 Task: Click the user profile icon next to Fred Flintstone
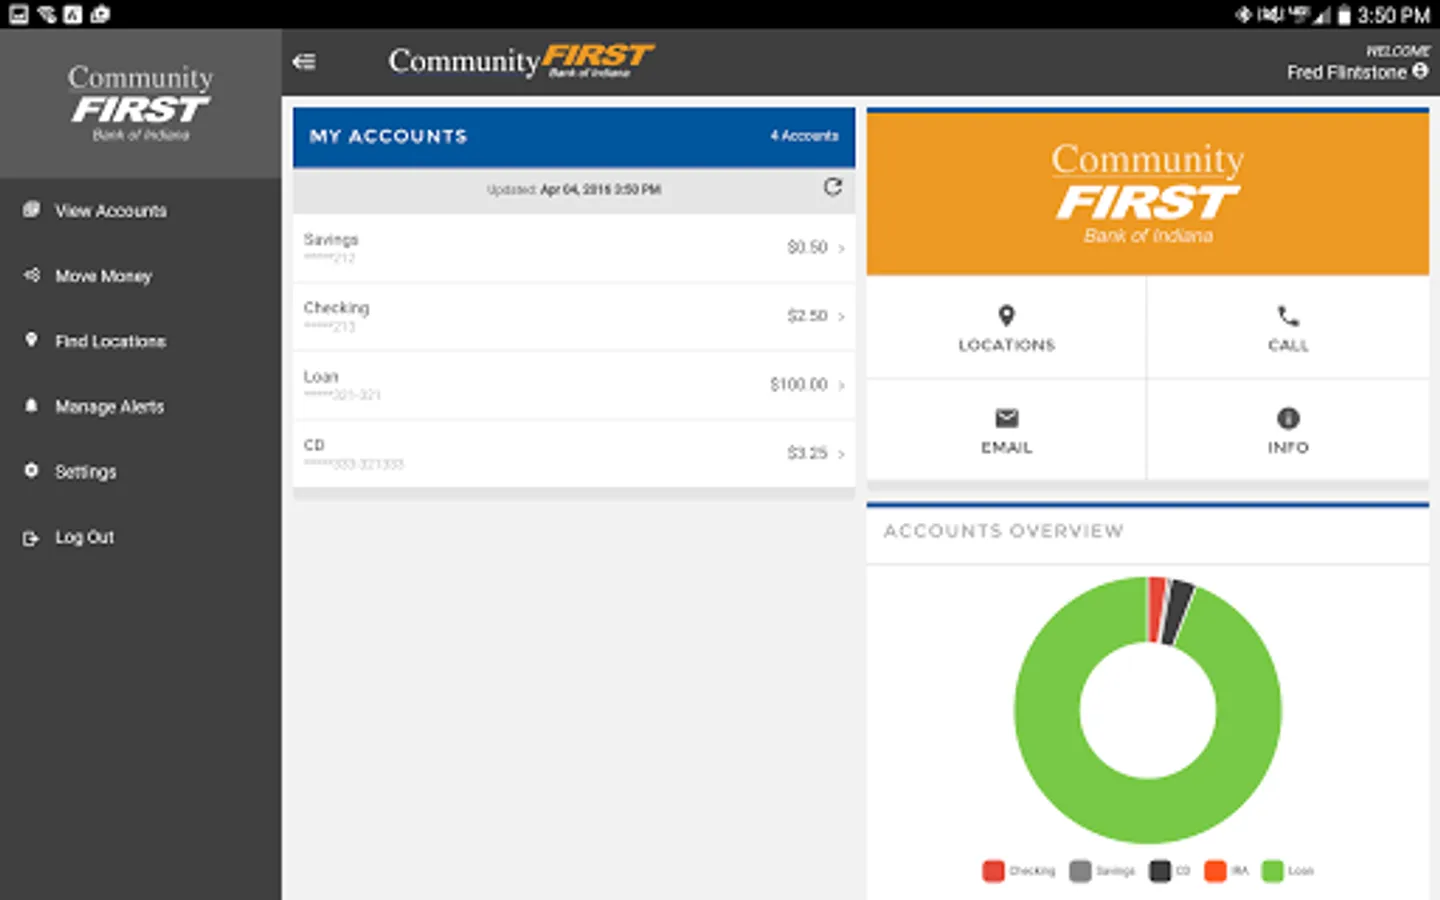[1420, 72]
